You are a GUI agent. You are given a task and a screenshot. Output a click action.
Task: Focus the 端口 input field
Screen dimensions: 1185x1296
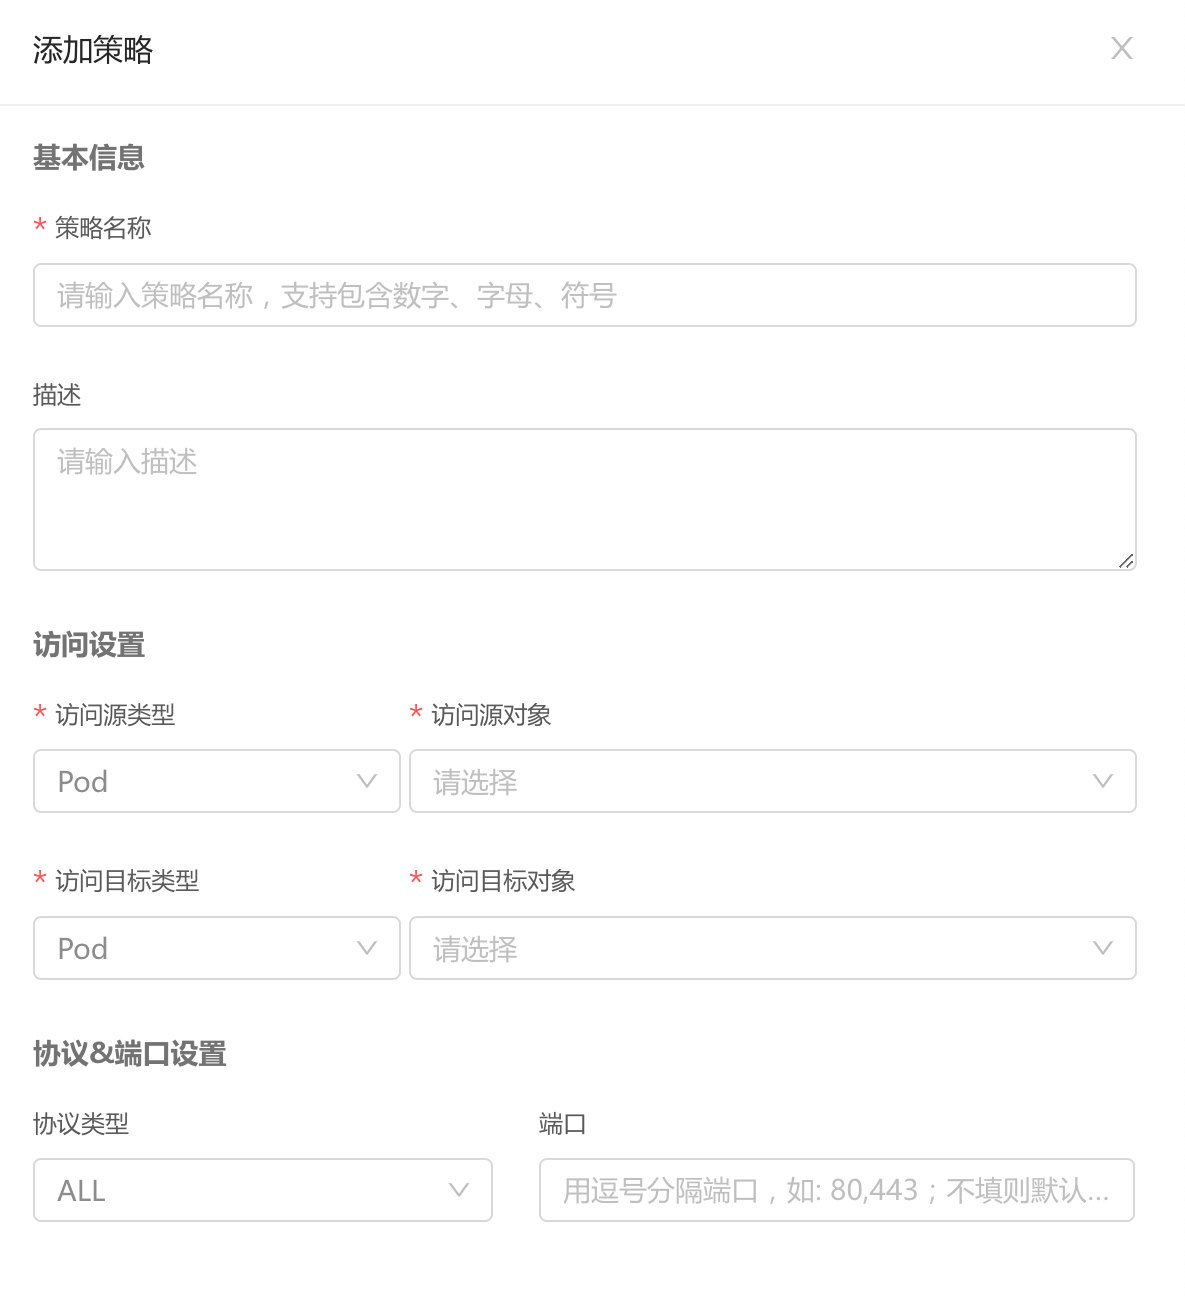click(837, 1190)
